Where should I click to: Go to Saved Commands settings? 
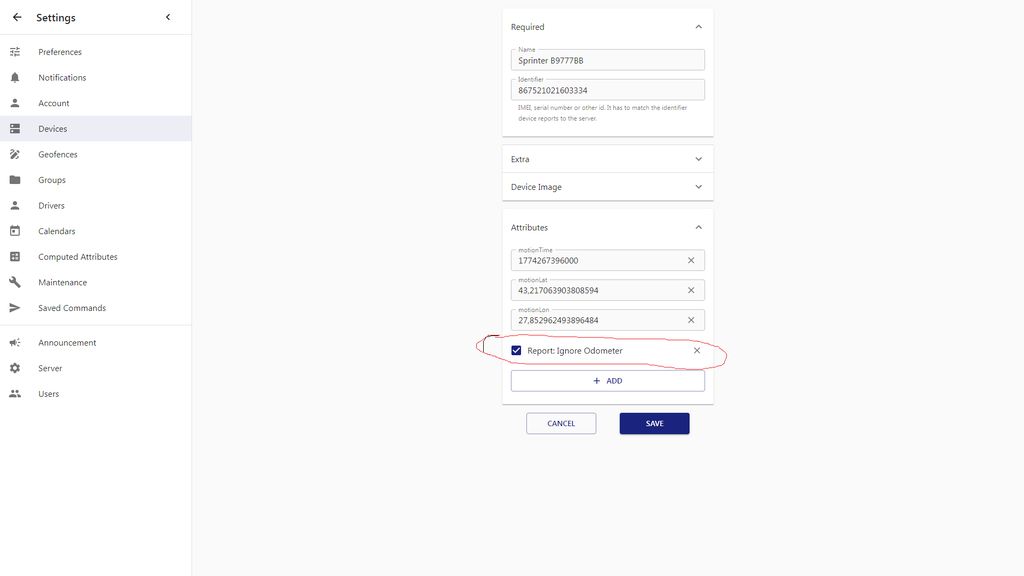(72, 308)
